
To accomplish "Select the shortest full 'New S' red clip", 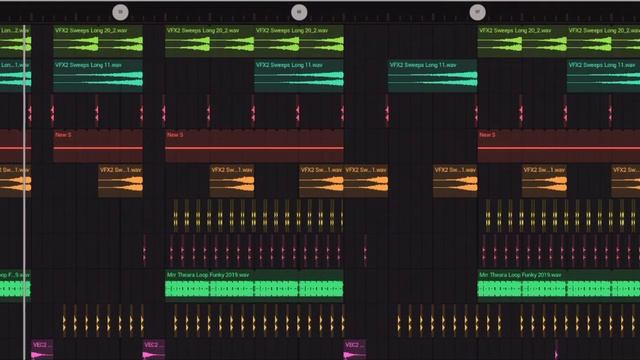I will (x=98, y=146).
